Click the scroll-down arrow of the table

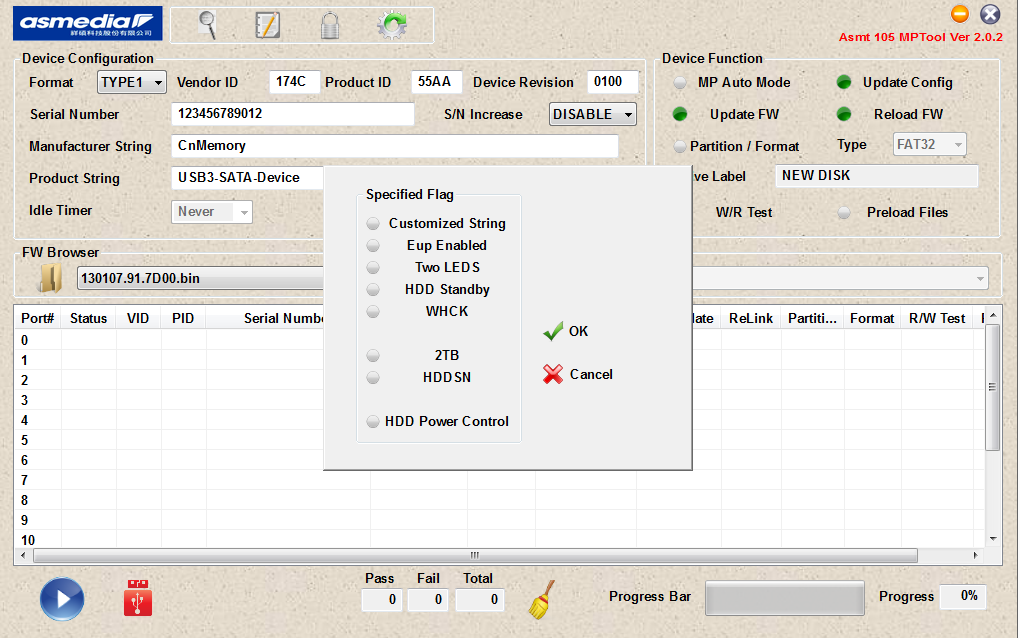[993, 538]
